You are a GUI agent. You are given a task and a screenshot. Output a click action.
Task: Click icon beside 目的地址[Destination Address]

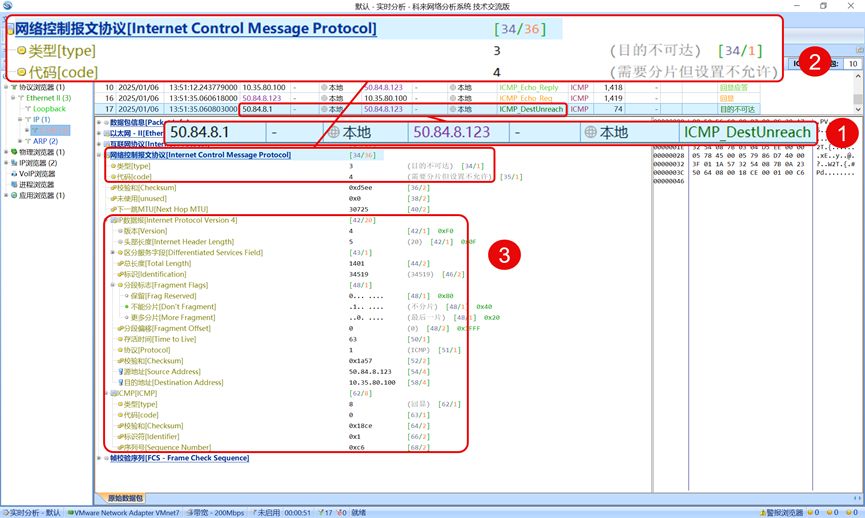[120, 383]
